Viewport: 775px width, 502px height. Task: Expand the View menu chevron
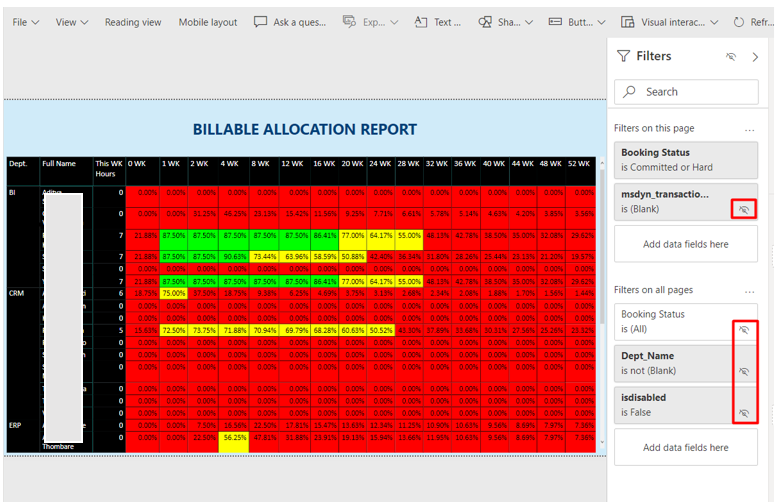pyautogui.click(x=84, y=22)
